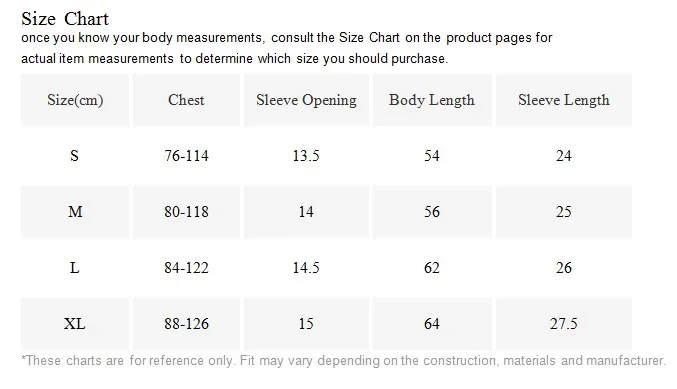677x389 pixels.
Task: Click the Size Chart heading
Action: (x=65, y=19)
